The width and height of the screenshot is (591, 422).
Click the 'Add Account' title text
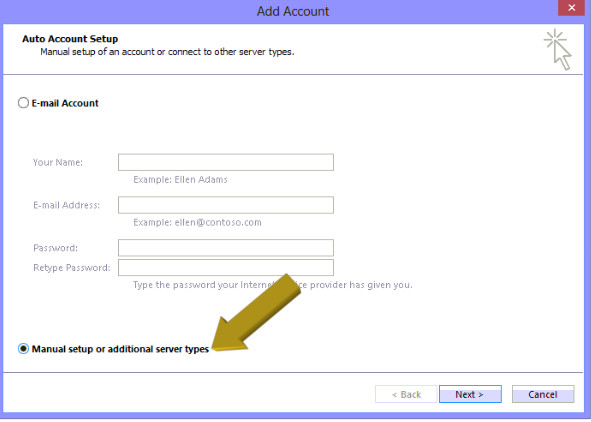(293, 11)
